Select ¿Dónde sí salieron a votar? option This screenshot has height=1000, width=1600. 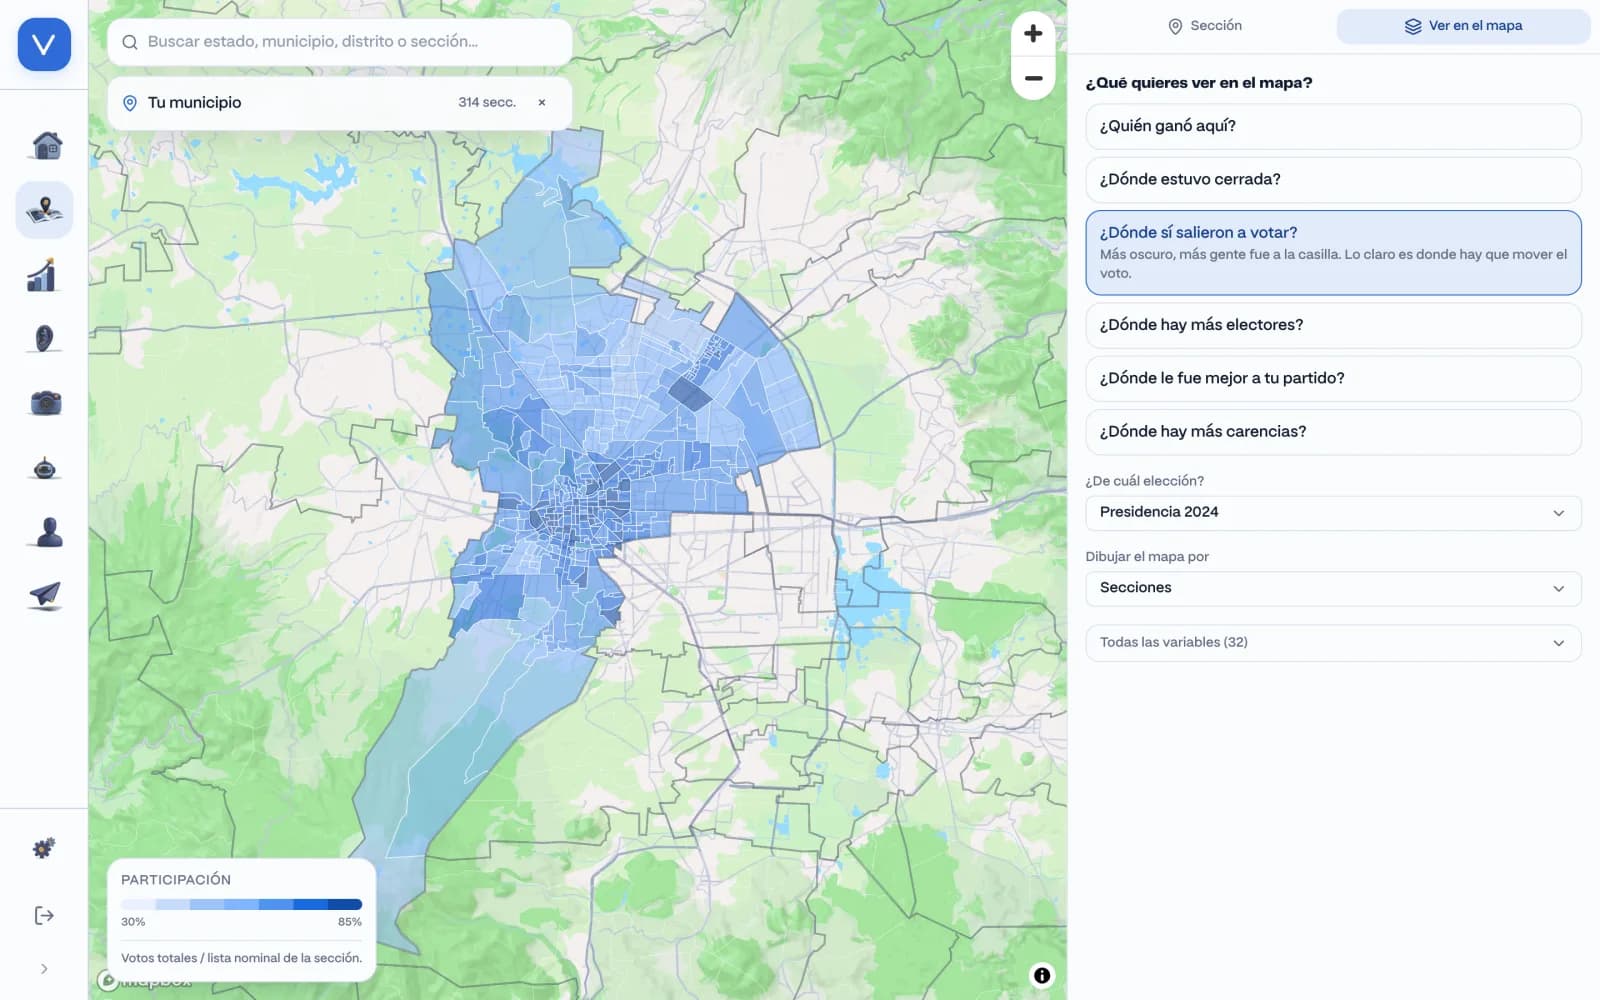[x=1333, y=252]
